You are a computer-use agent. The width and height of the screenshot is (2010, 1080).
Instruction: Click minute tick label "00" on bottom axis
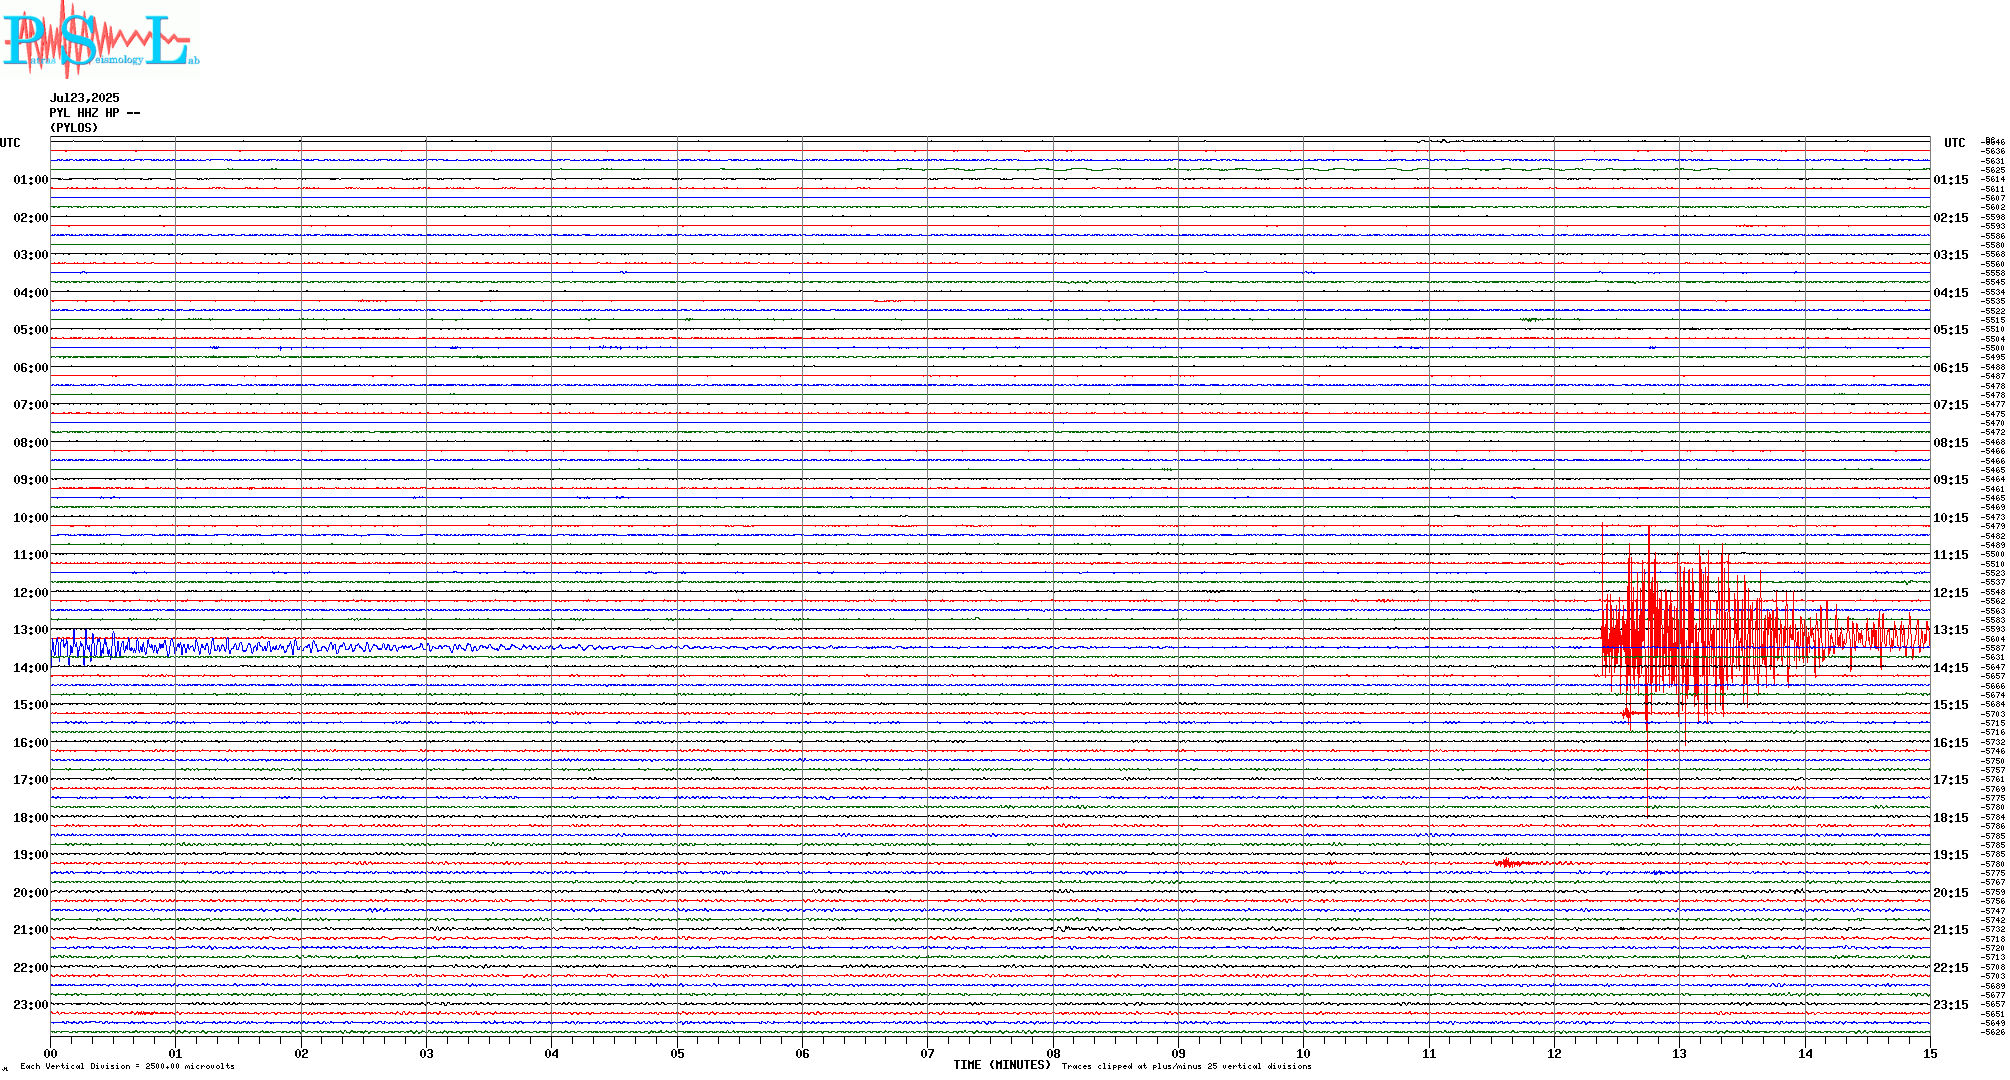(50, 1053)
